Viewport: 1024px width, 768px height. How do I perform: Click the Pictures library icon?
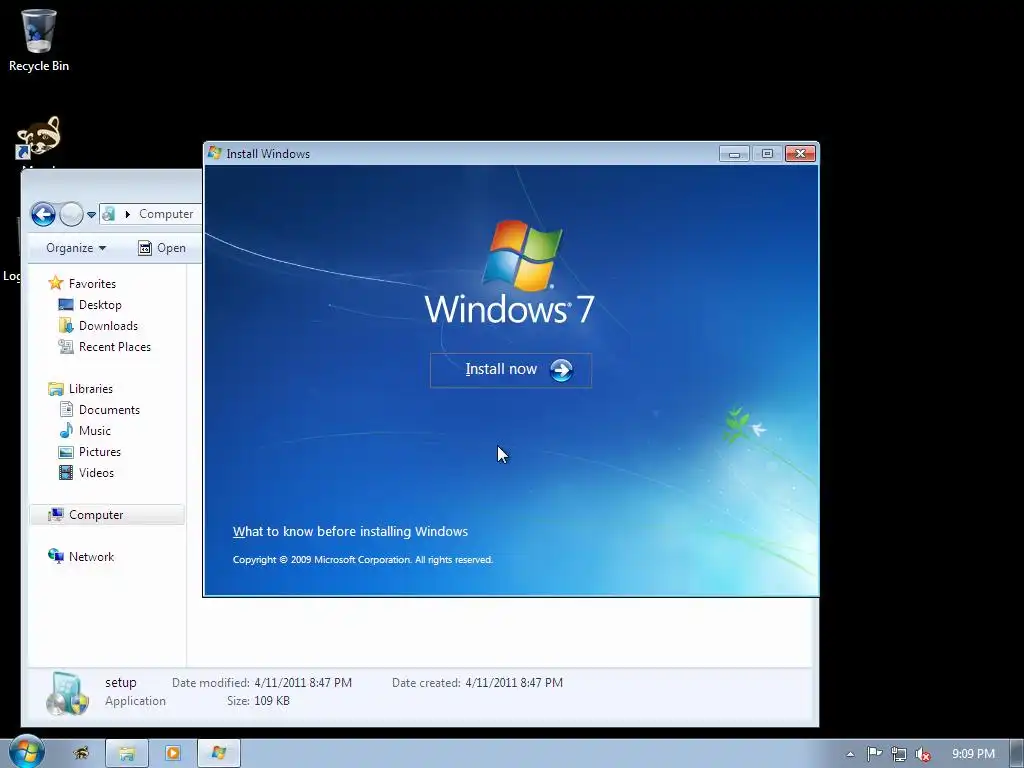coord(66,452)
